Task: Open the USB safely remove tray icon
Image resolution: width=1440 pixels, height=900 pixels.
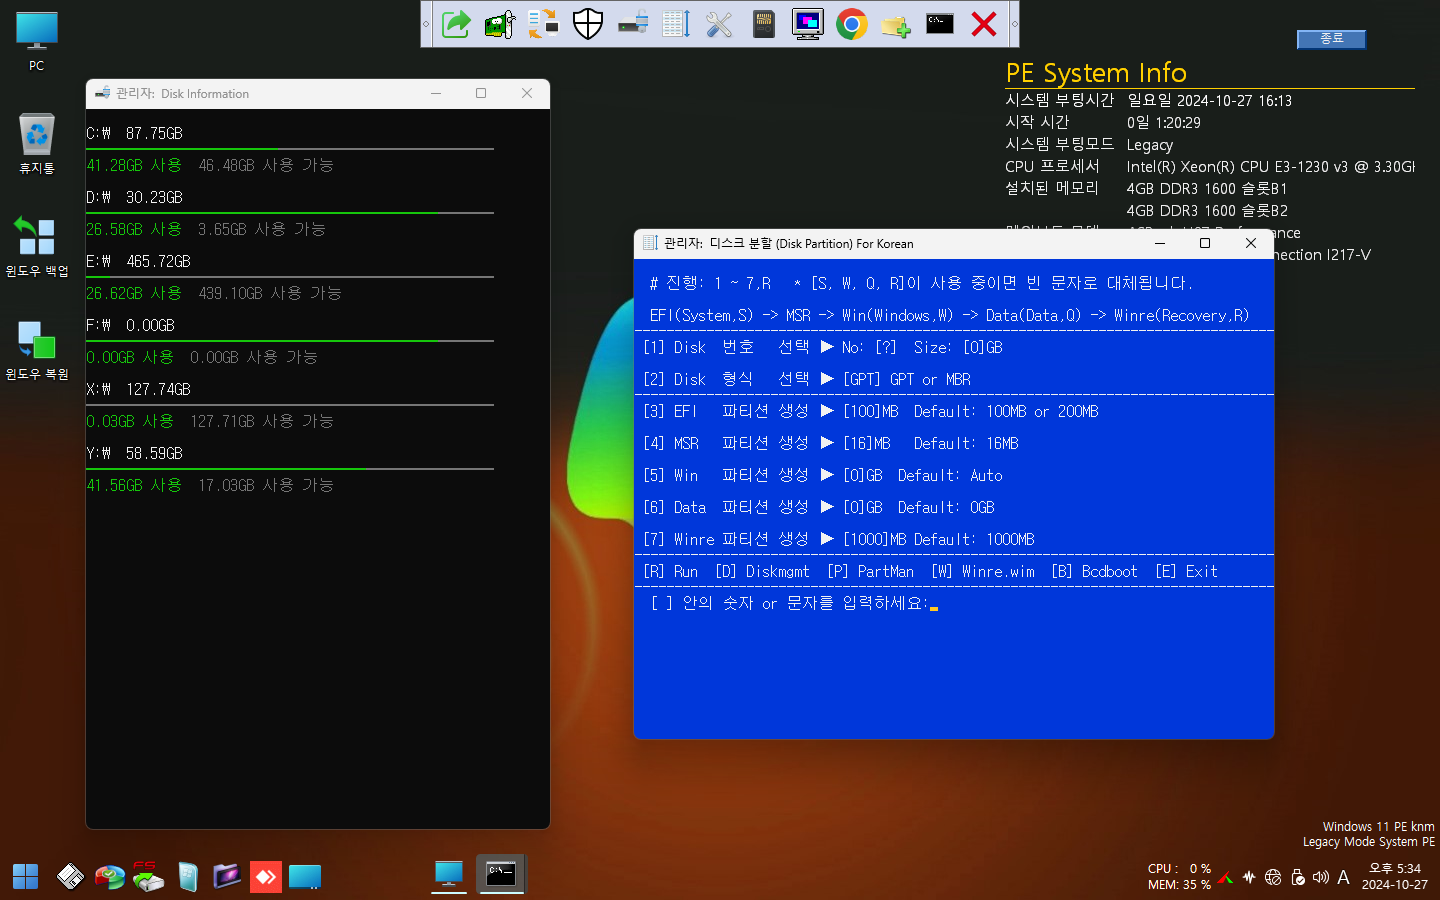Action: pos(1297,877)
